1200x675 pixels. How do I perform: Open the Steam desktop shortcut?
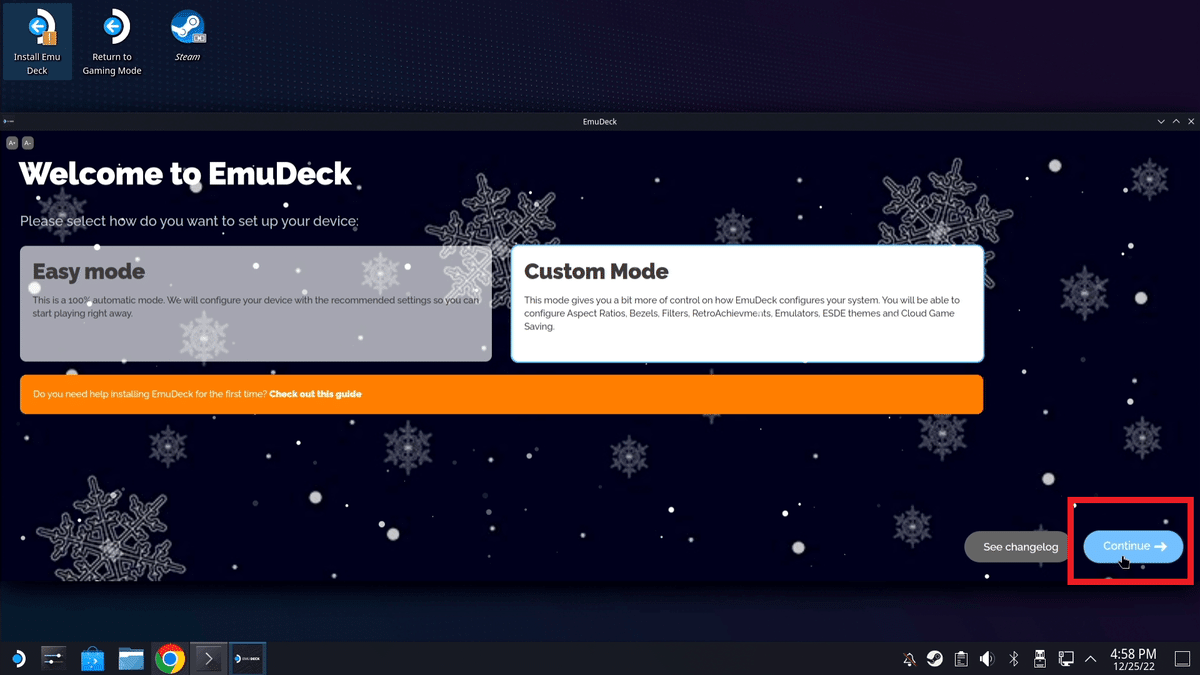pyautogui.click(x=187, y=37)
